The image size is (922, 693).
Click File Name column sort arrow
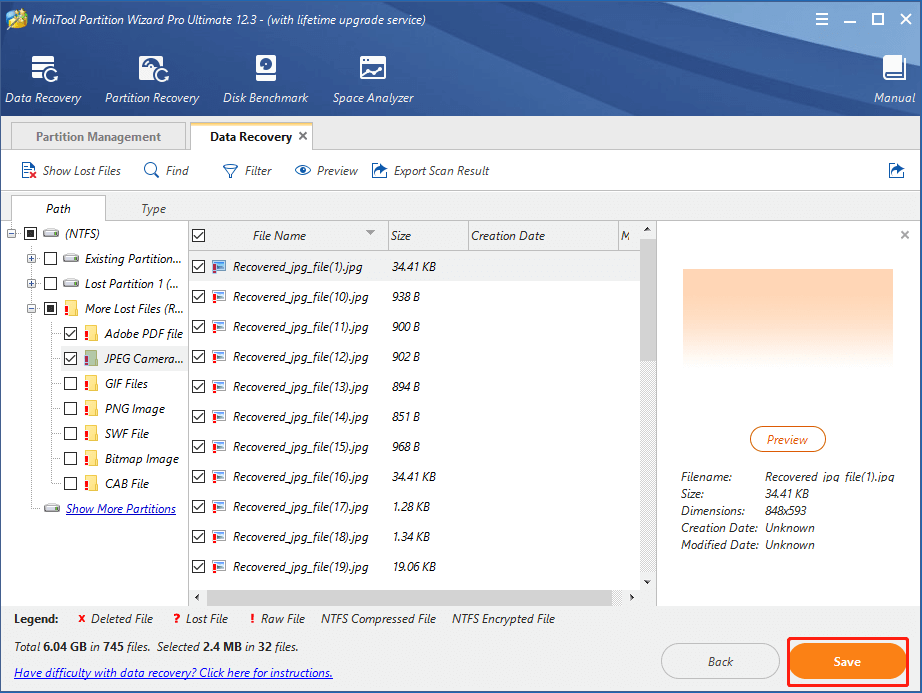point(370,233)
